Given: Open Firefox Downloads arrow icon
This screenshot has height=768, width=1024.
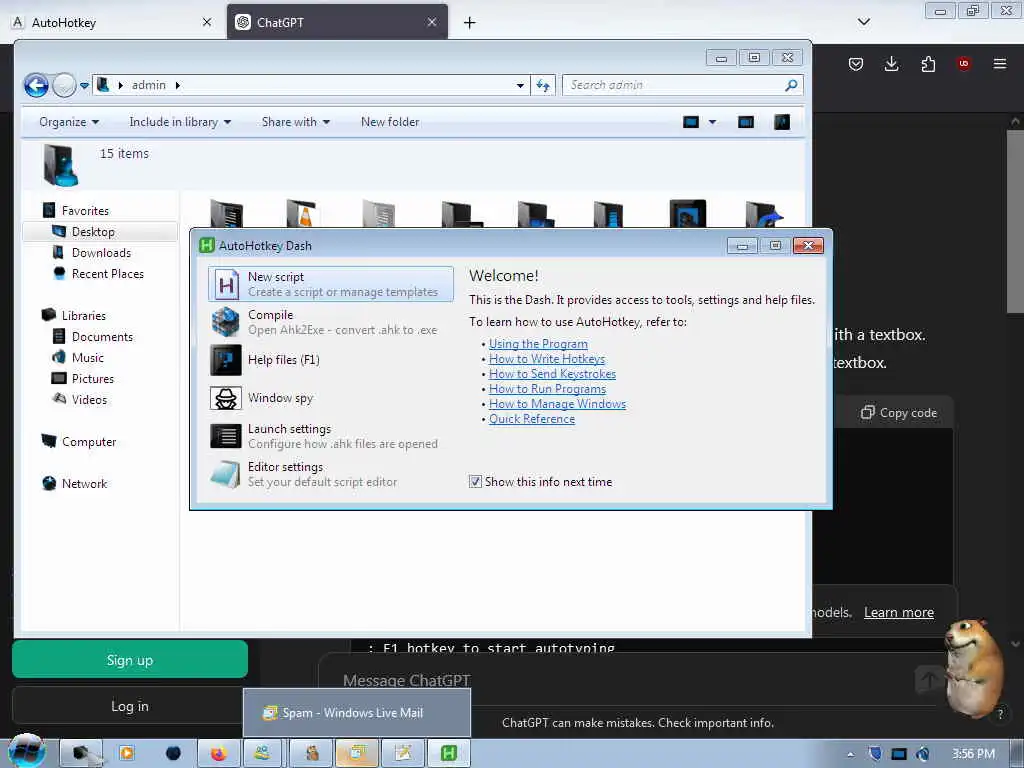Looking at the screenshot, I should [891, 63].
